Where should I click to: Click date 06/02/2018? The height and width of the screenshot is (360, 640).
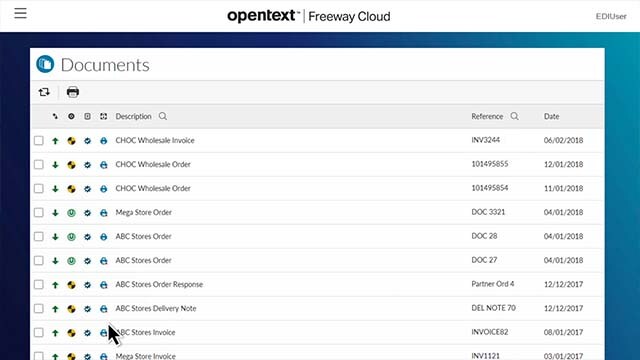pos(563,140)
